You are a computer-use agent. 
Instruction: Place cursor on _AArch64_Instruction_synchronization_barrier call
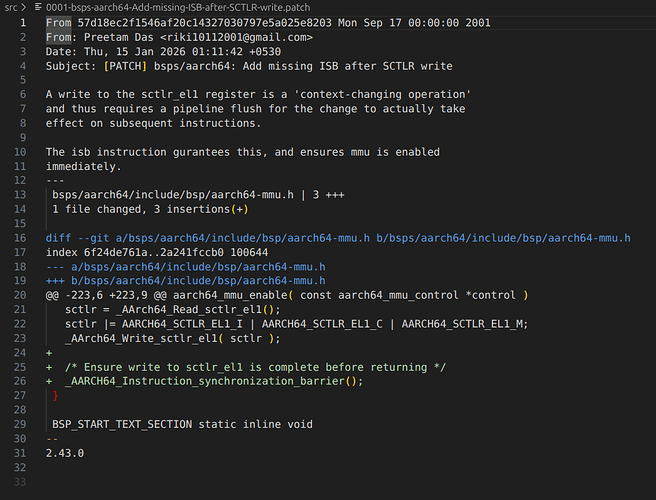tap(210, 382)
